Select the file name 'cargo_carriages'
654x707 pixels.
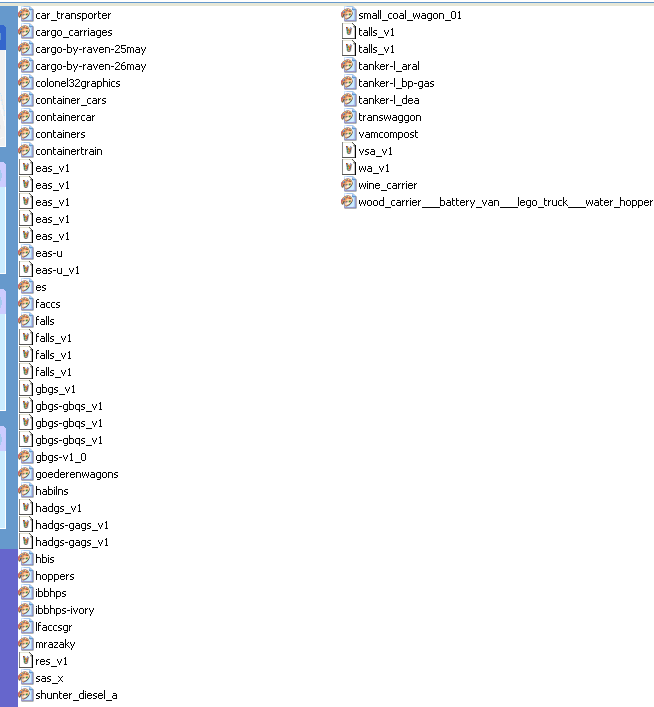click(74, 32)
